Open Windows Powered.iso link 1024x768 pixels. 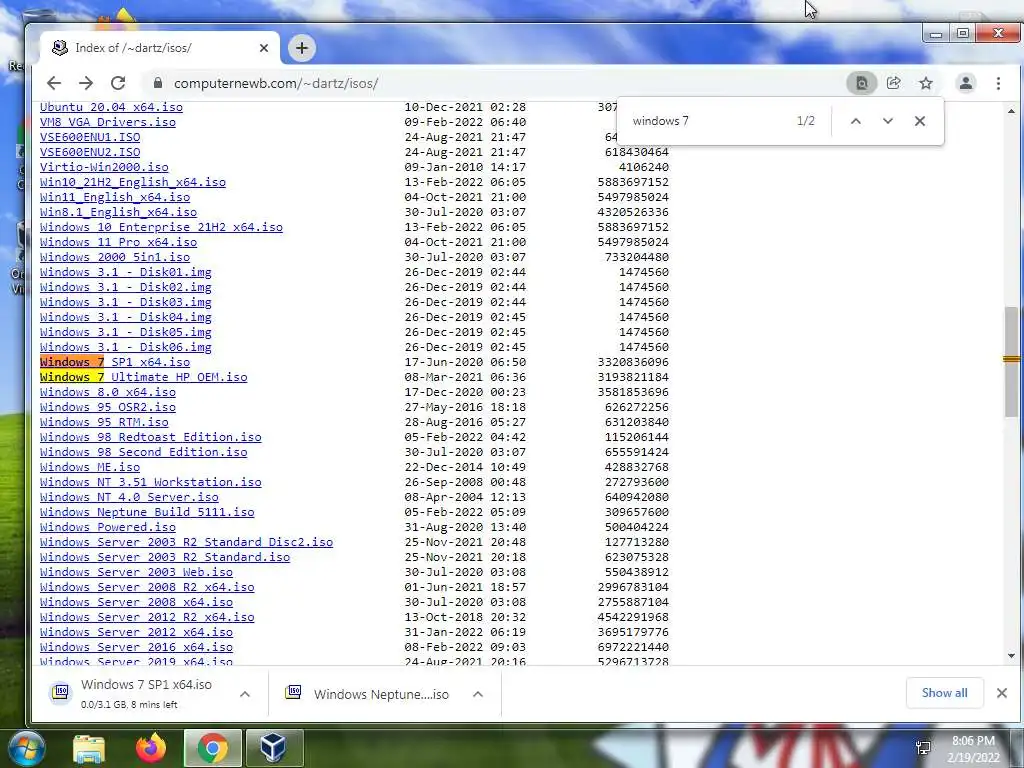click(108, 527)
